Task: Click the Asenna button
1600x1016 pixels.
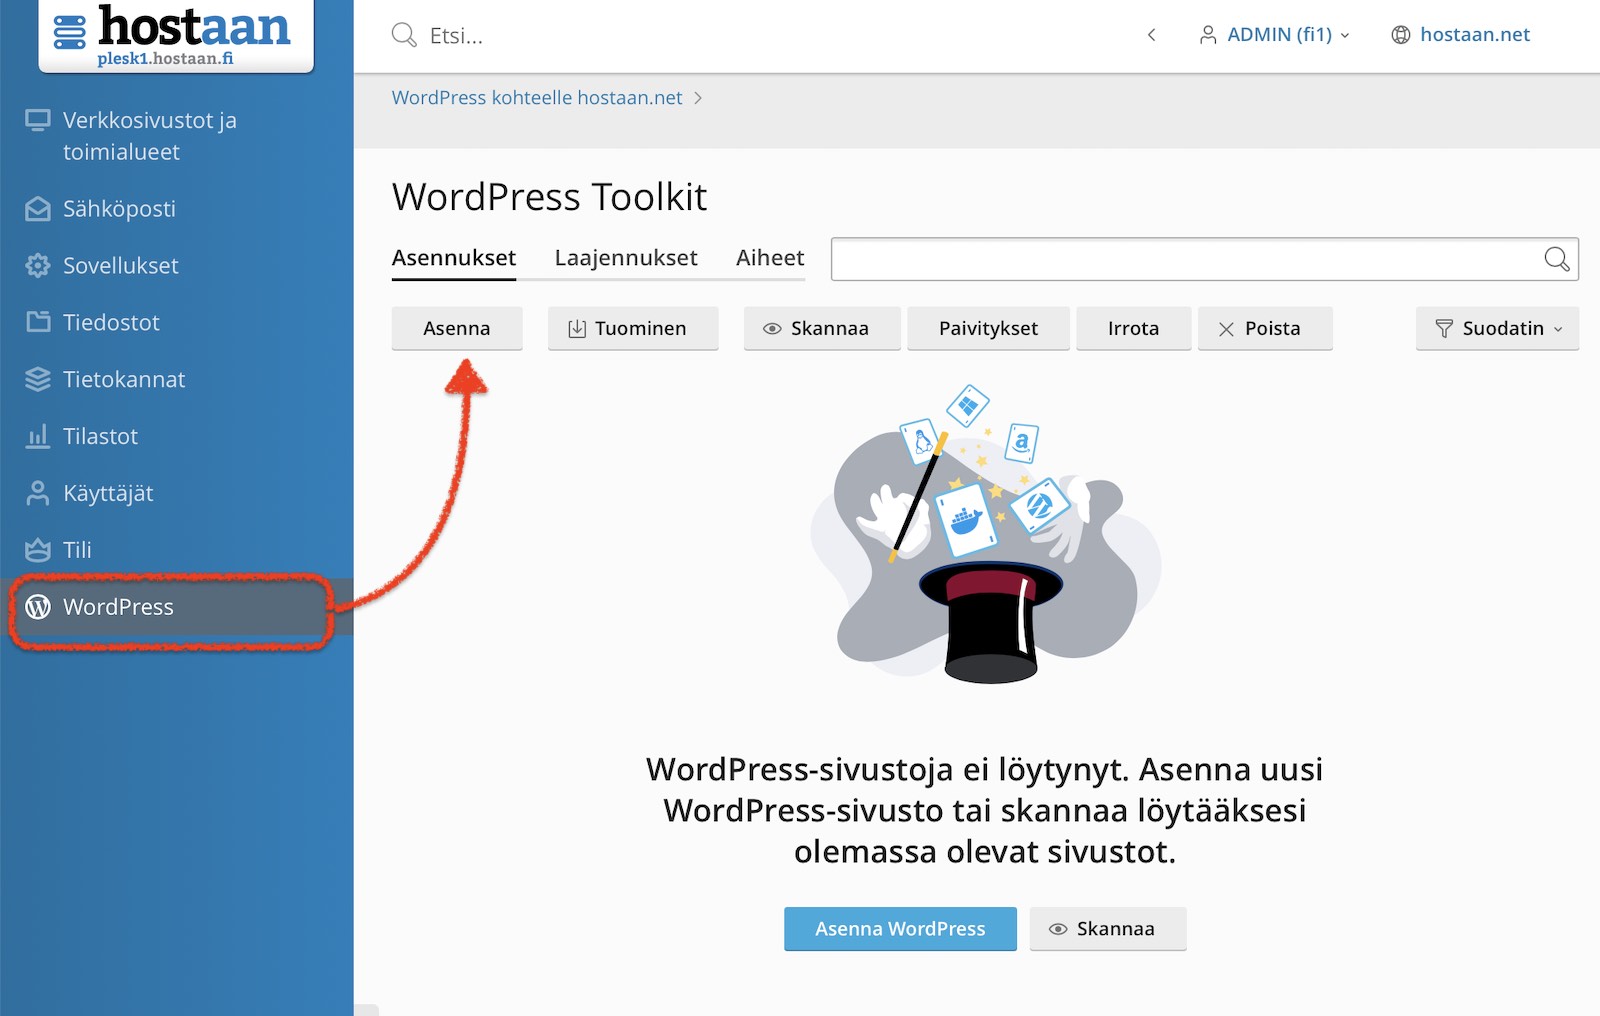Action: click(457, 329)
